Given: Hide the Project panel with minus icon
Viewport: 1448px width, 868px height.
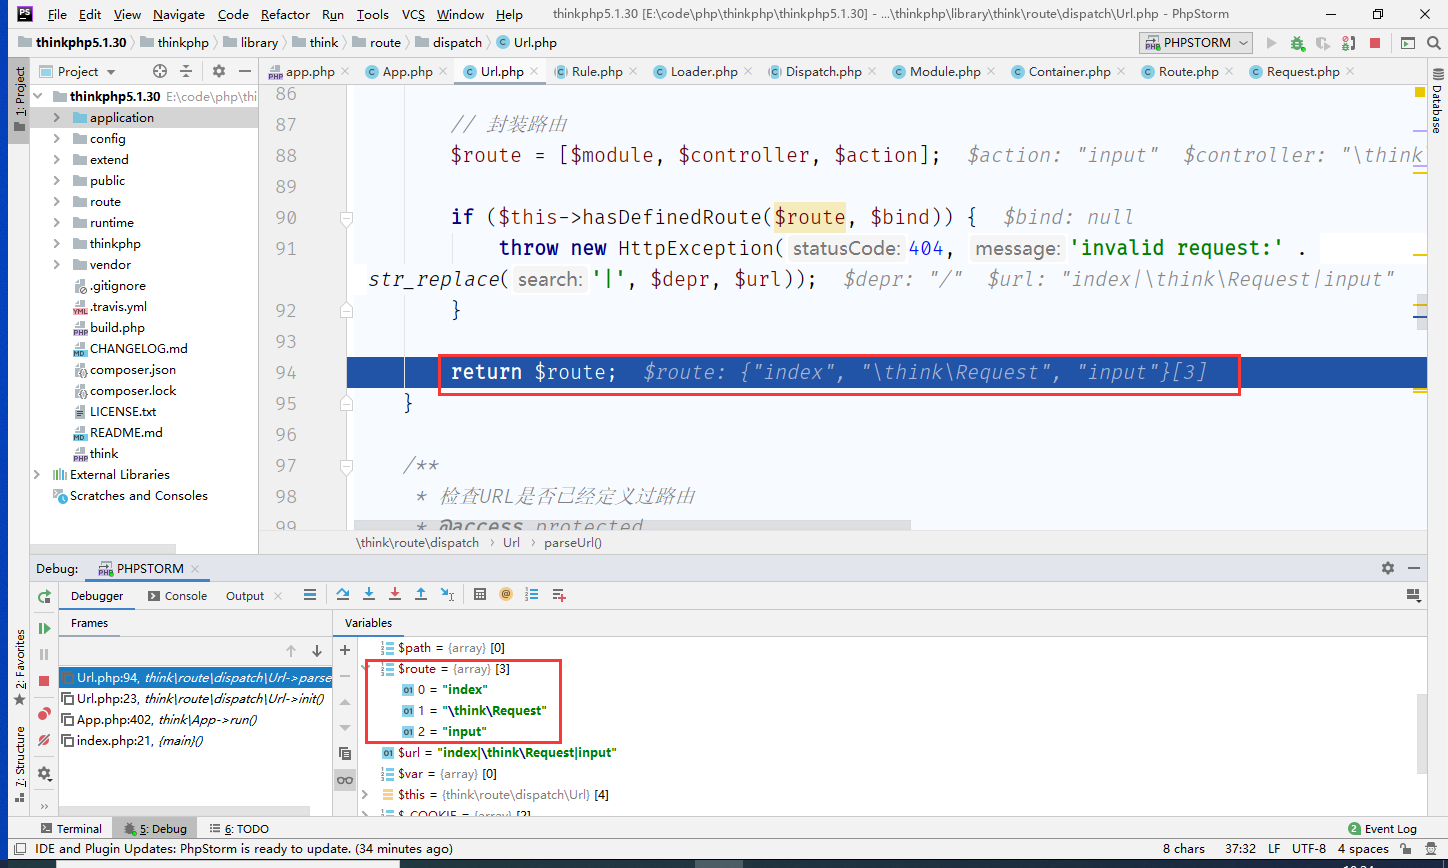Looking at the screenshot, I should tap(245, 71).
